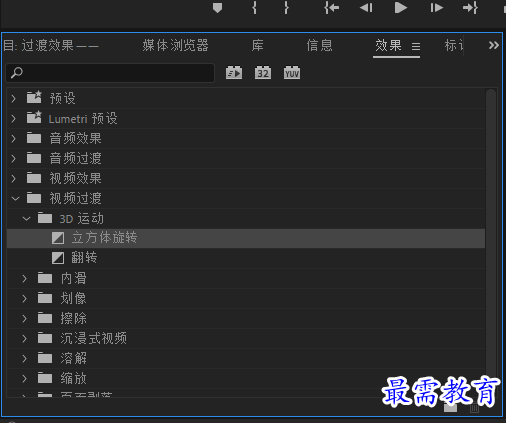Image resolution: width=506 pixels, height=423 pixels.
Task: Switch to the 信息 tab
Action: tap(319, 45)
